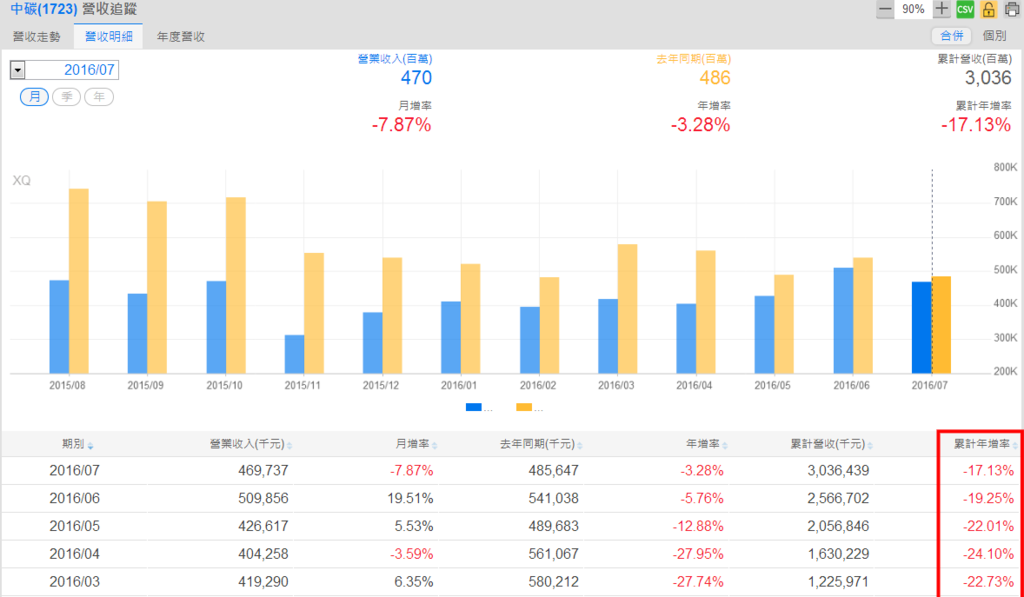Click yearly growth -27.95% cell

[x=698, y=554]
